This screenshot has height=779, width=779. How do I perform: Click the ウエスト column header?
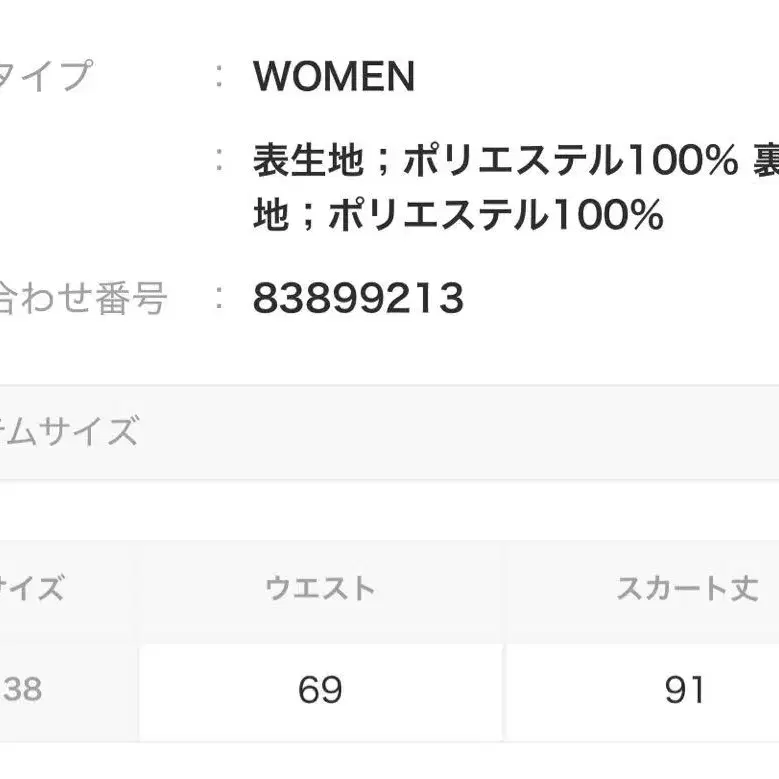[320, 588]
